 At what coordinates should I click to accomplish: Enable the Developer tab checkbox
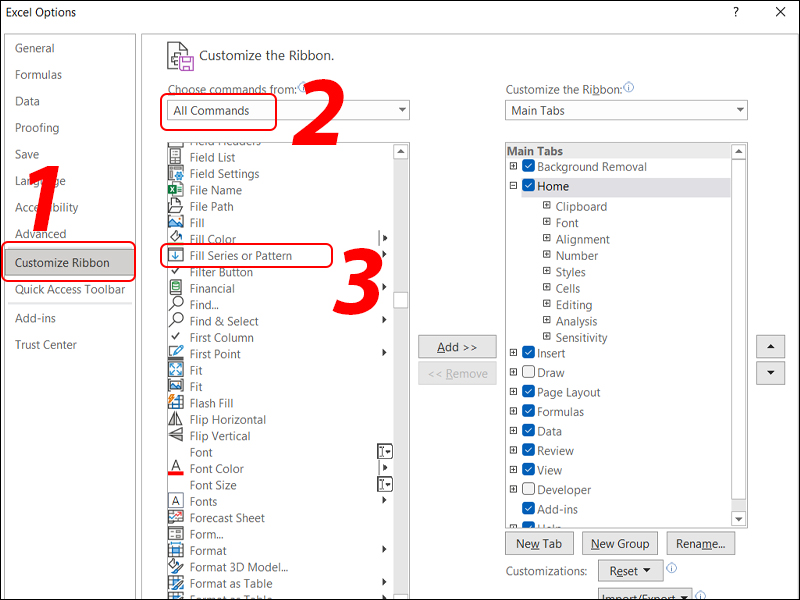coord(528,489)
